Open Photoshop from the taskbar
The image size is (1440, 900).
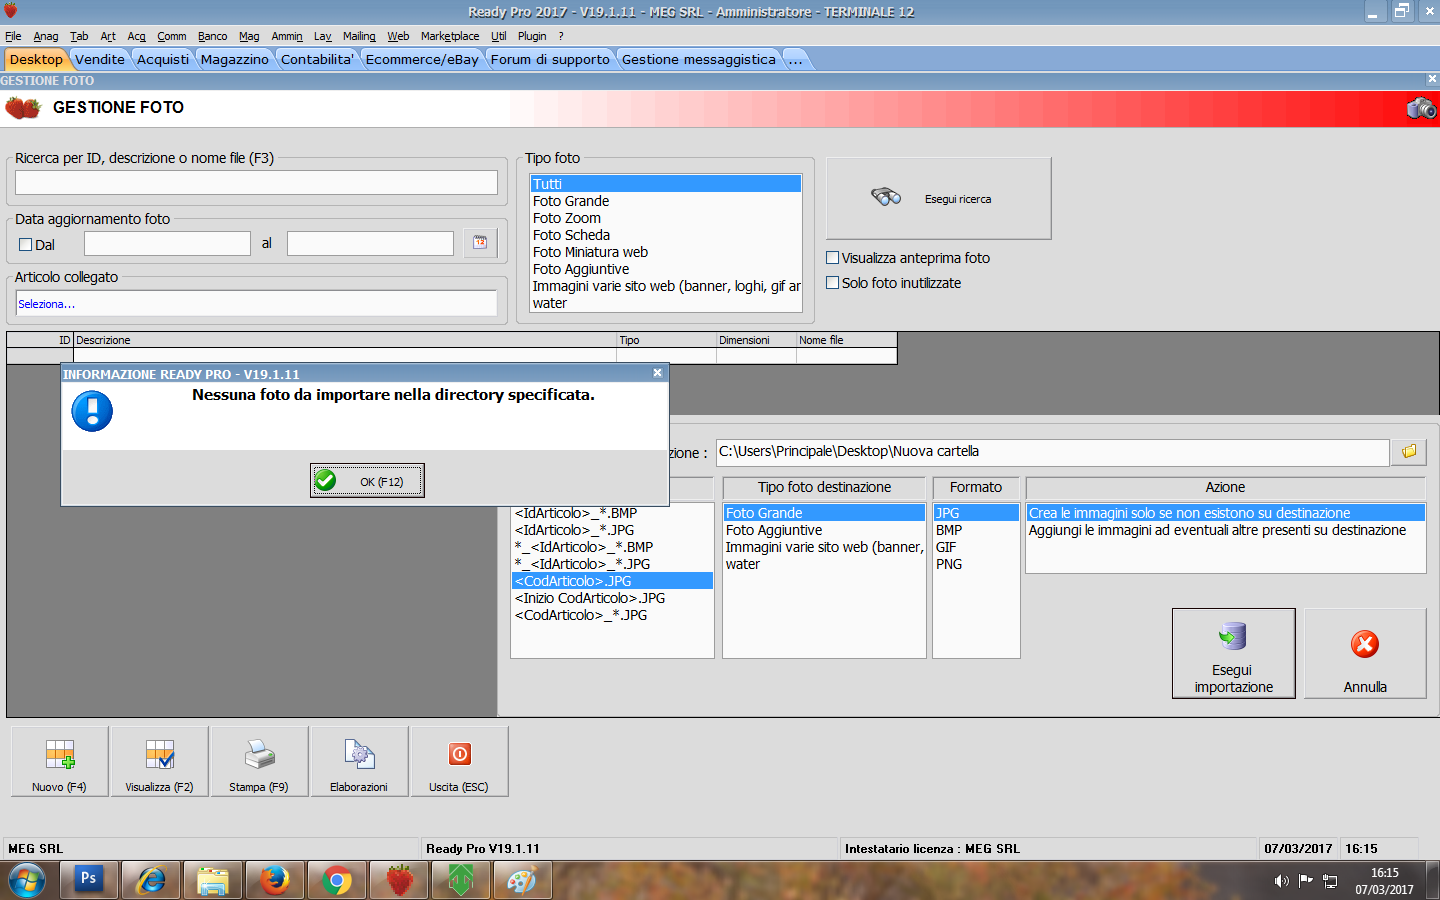click(x=89, y=880)
